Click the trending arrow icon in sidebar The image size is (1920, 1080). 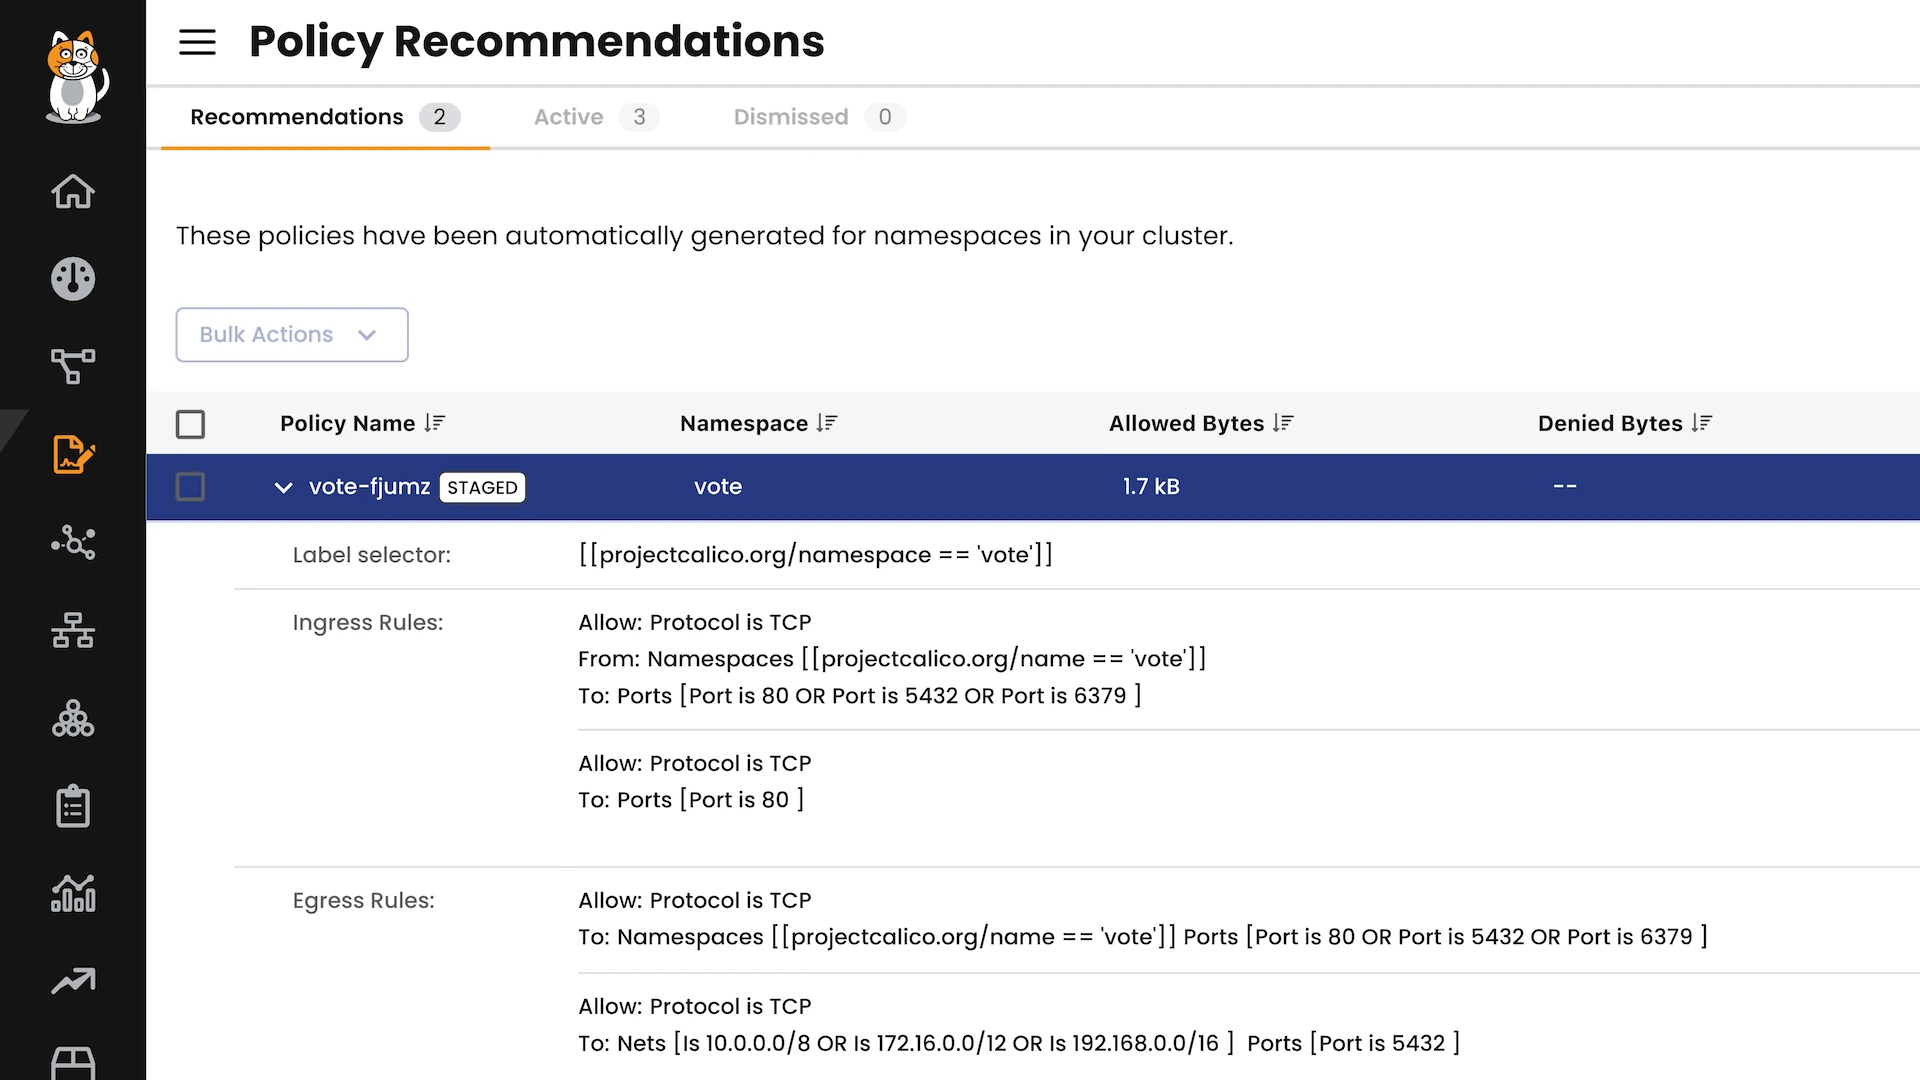73,982
